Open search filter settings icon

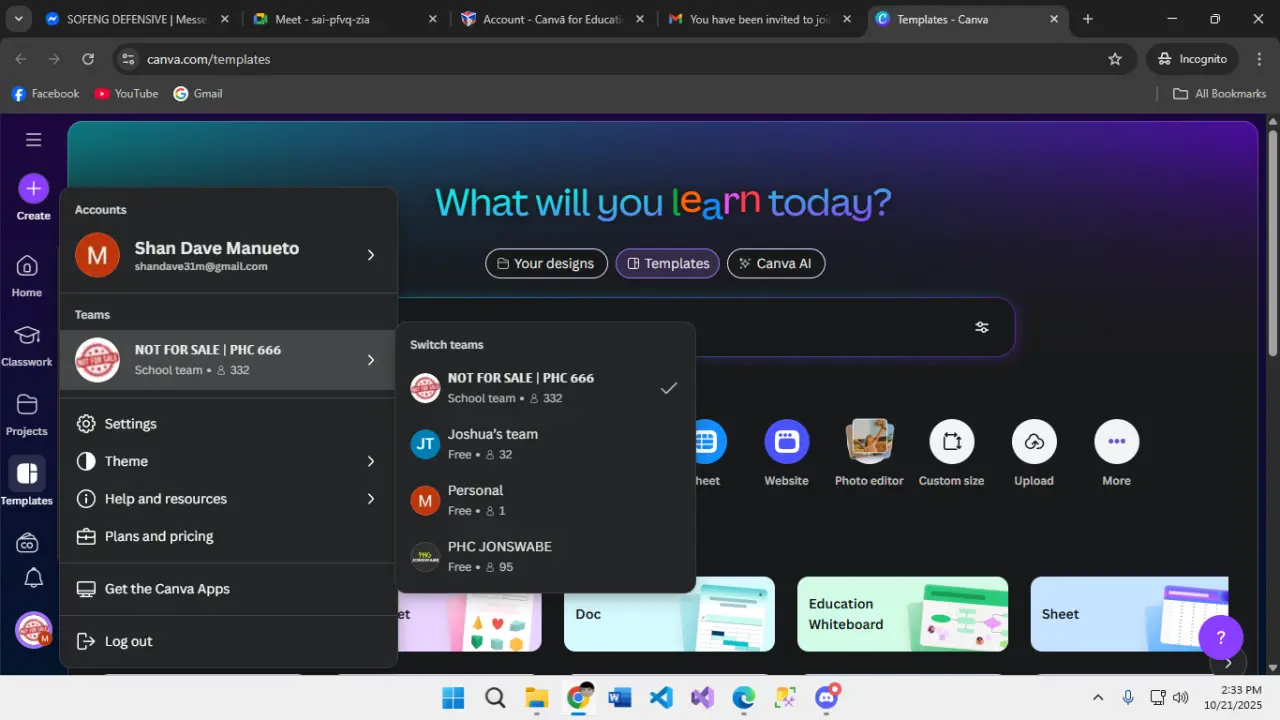coord(982,327)
